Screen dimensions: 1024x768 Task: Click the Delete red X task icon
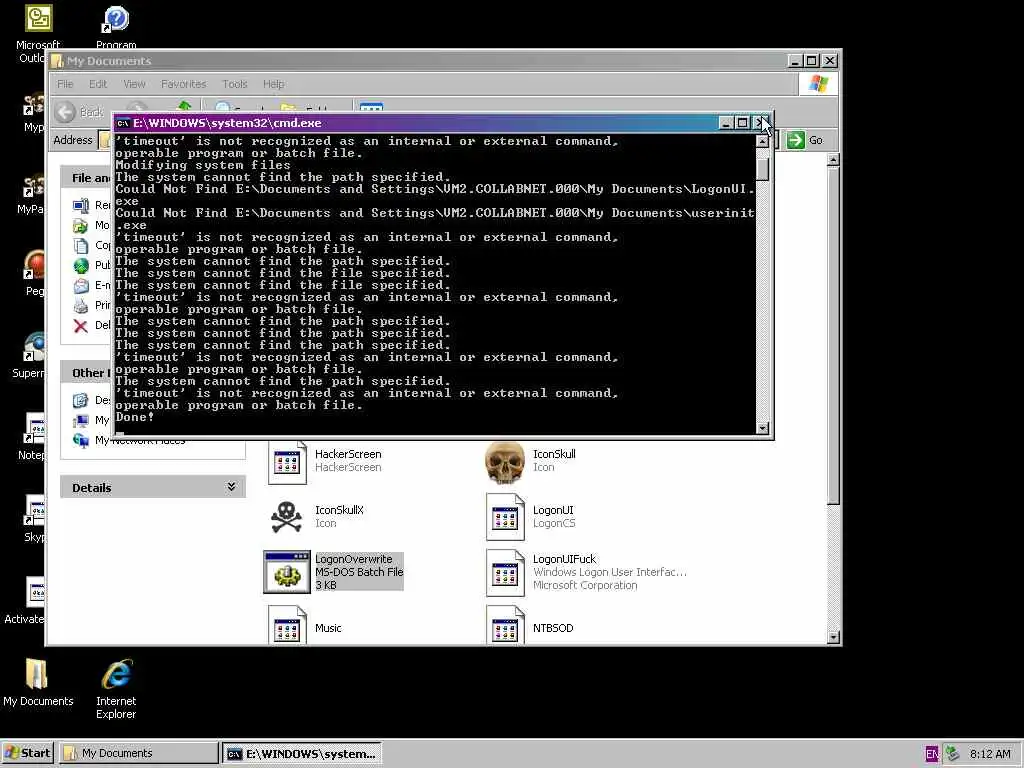[80, 325]
